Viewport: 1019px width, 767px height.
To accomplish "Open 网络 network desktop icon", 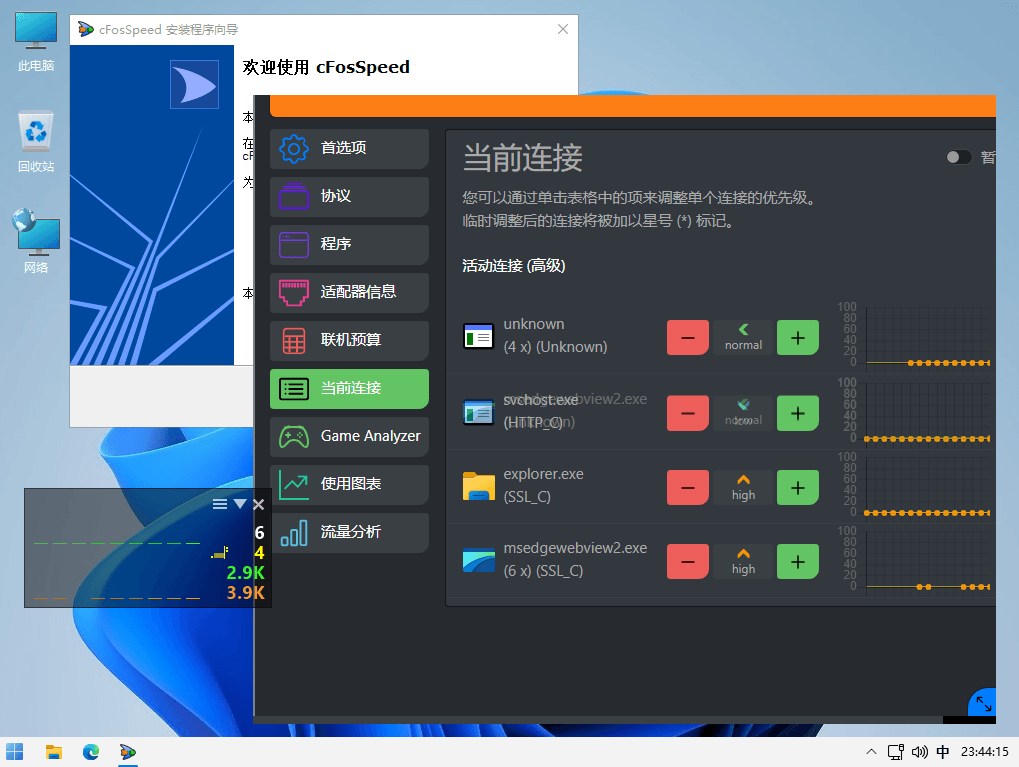I will point(36,242).
